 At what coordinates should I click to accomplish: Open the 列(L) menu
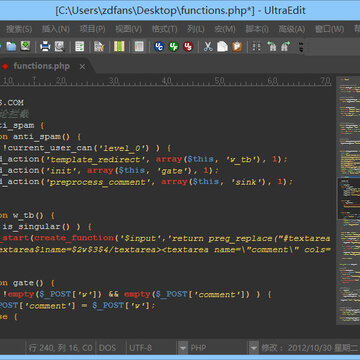point(196,29)
